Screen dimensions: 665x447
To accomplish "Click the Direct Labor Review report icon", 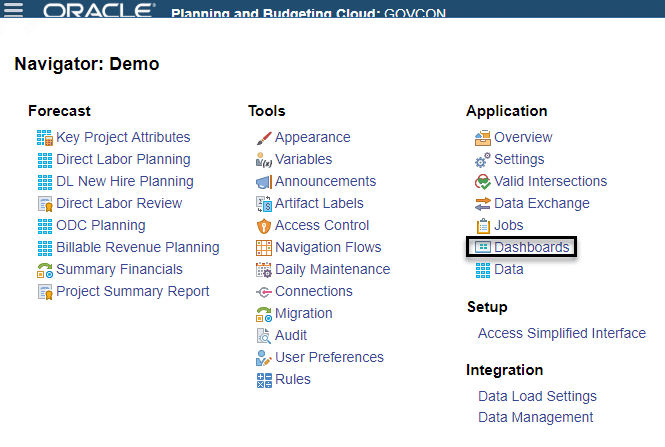I will [45, 204].
